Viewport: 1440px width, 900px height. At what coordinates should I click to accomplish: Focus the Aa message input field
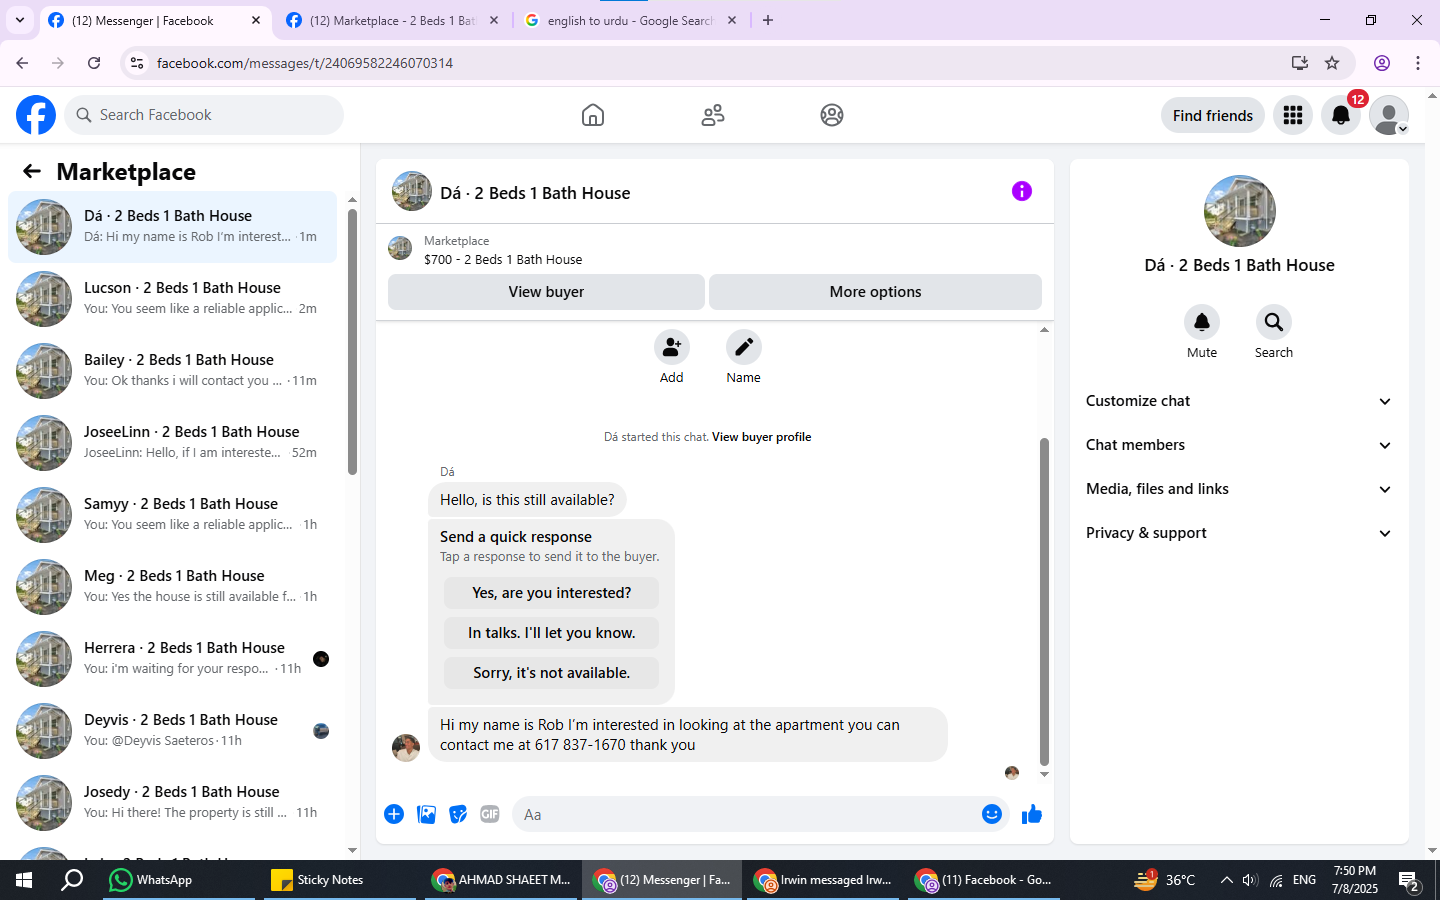pos(745,814)
